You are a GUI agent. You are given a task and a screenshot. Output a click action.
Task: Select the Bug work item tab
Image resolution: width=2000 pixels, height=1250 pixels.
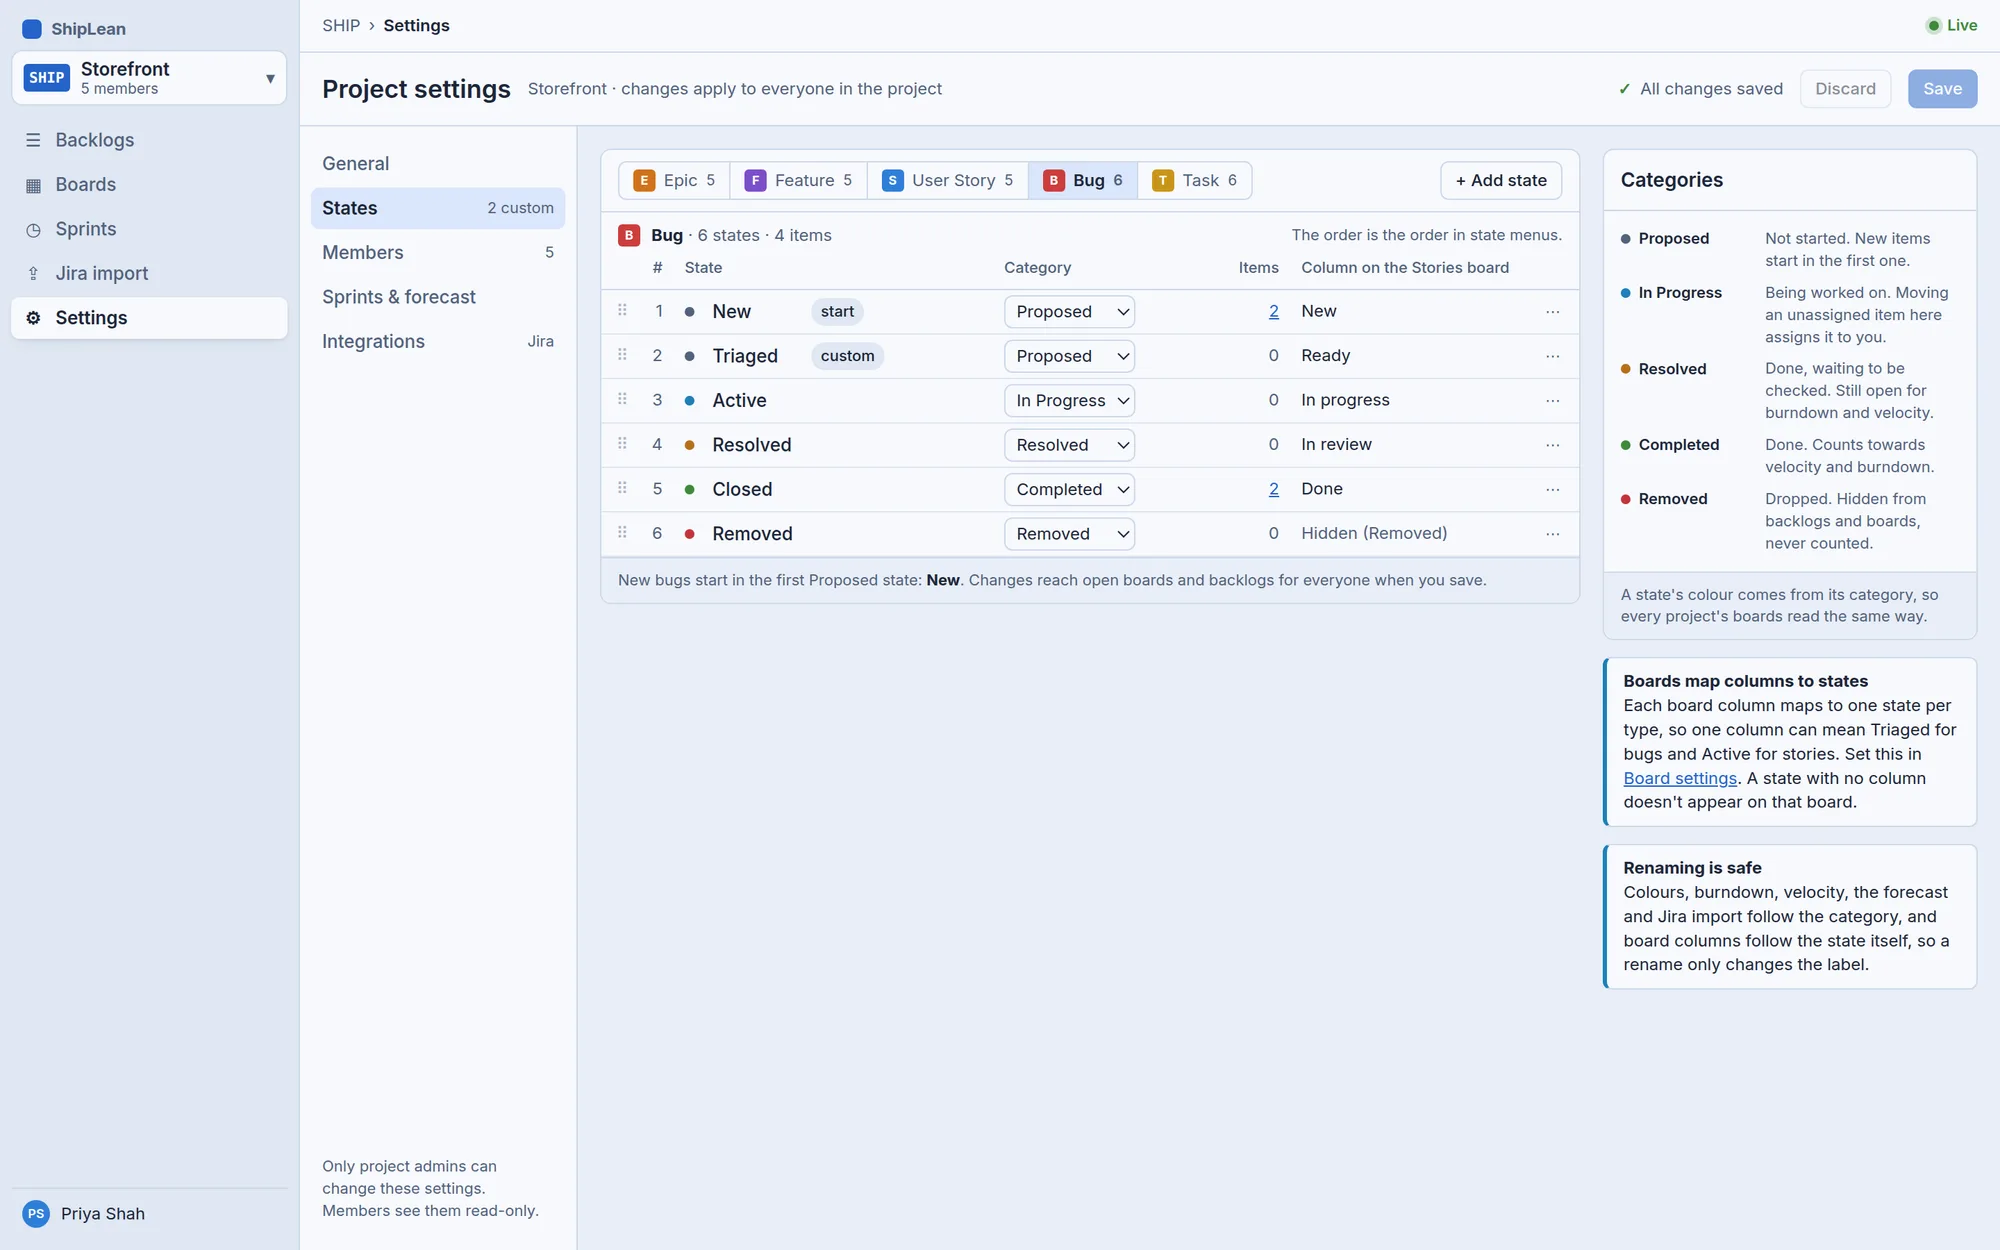coord(1083,180)
